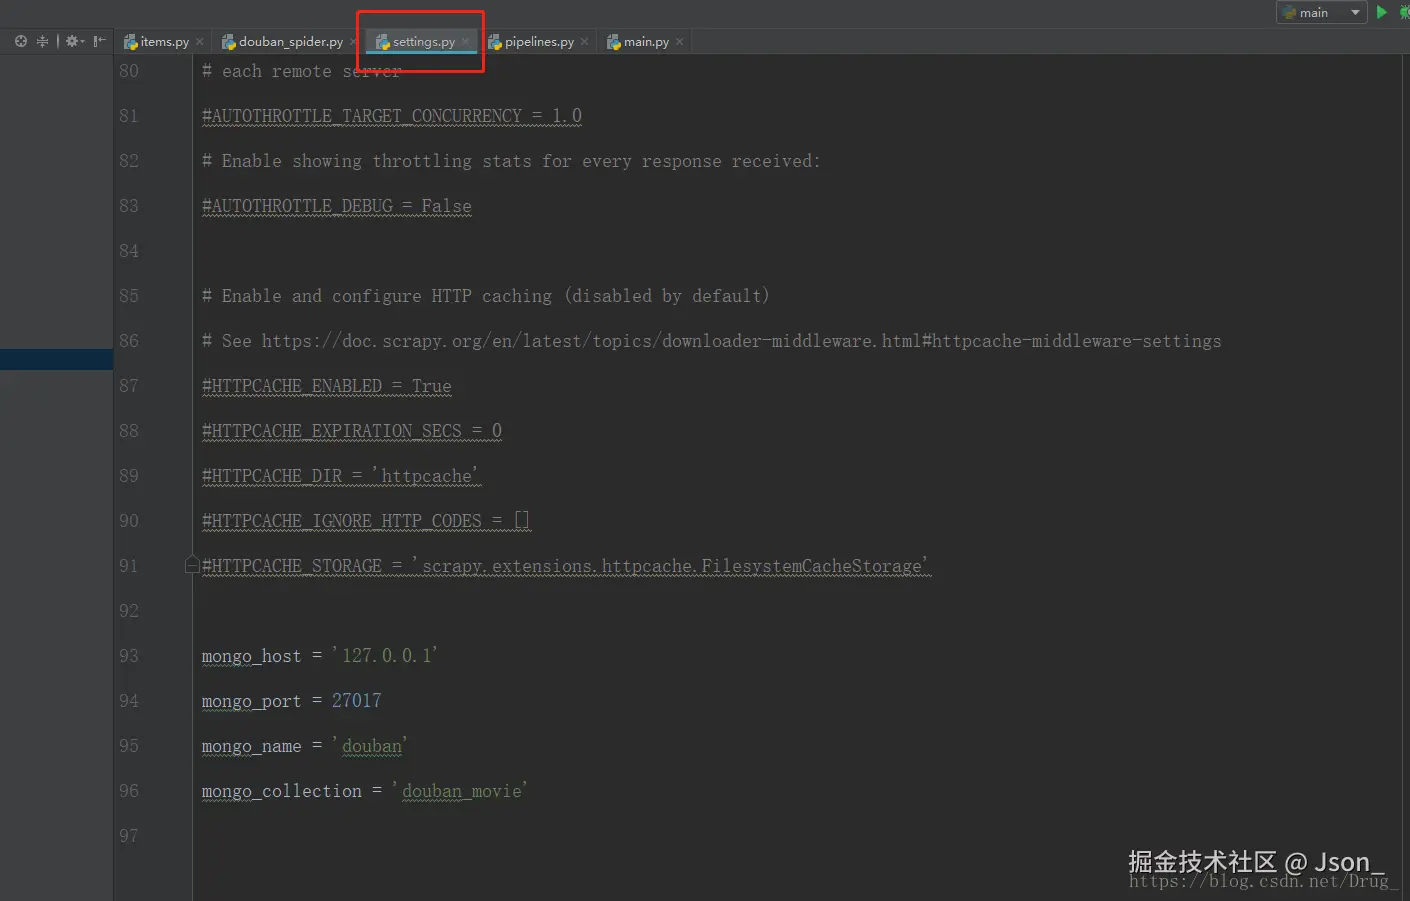The height and width of the screenshot is (901, 1410).
Task: Click the Python file icon on main.py tab
Action: pos(613,42)
